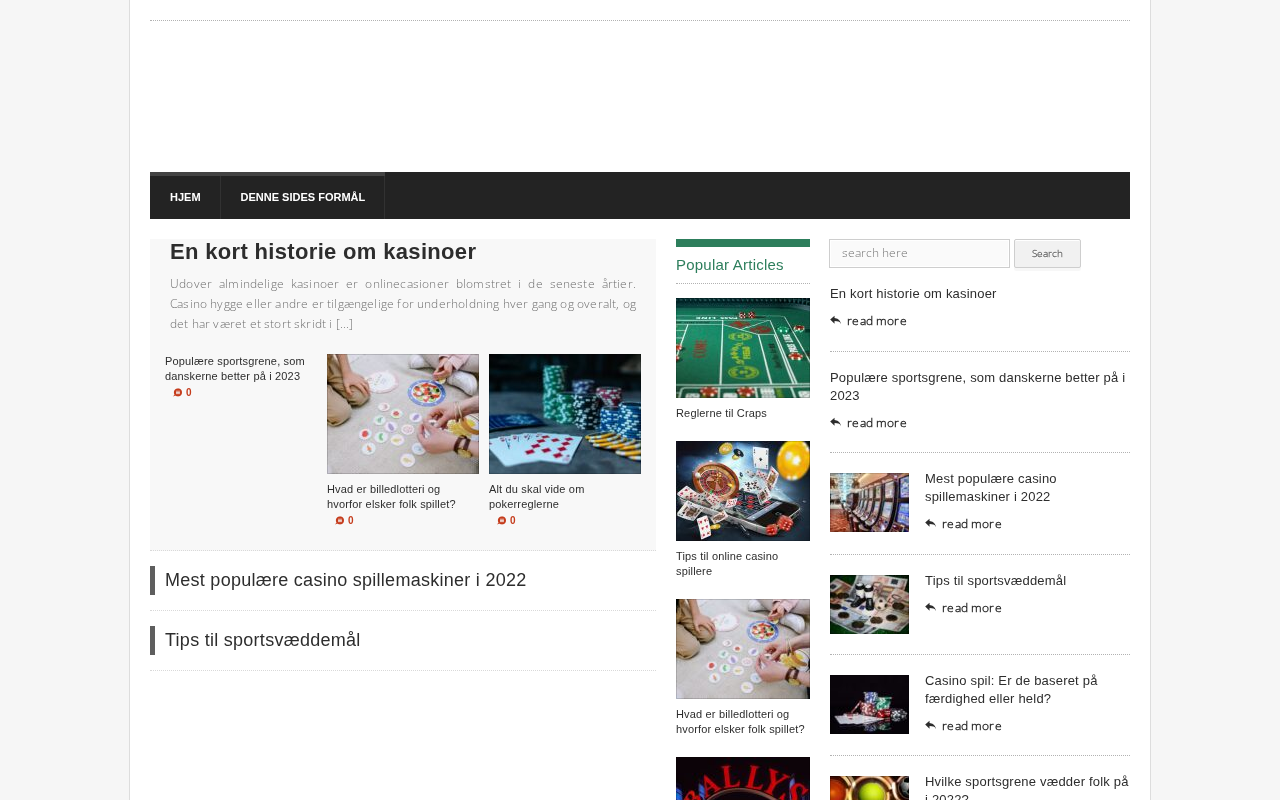
Task: Click read more under 'Casino spil' sidebar item
Action: click(972, 726)
